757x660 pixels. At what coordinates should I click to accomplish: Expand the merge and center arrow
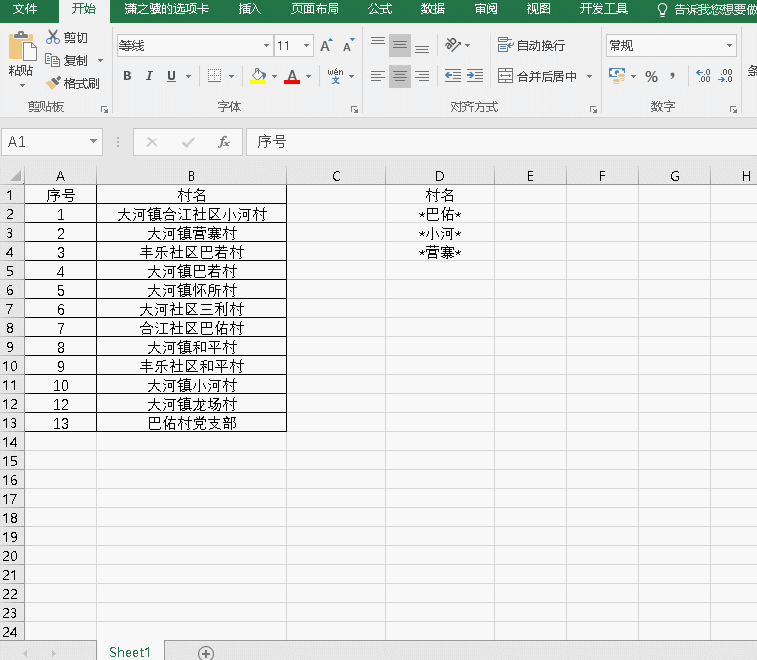[x=589, y=76]
